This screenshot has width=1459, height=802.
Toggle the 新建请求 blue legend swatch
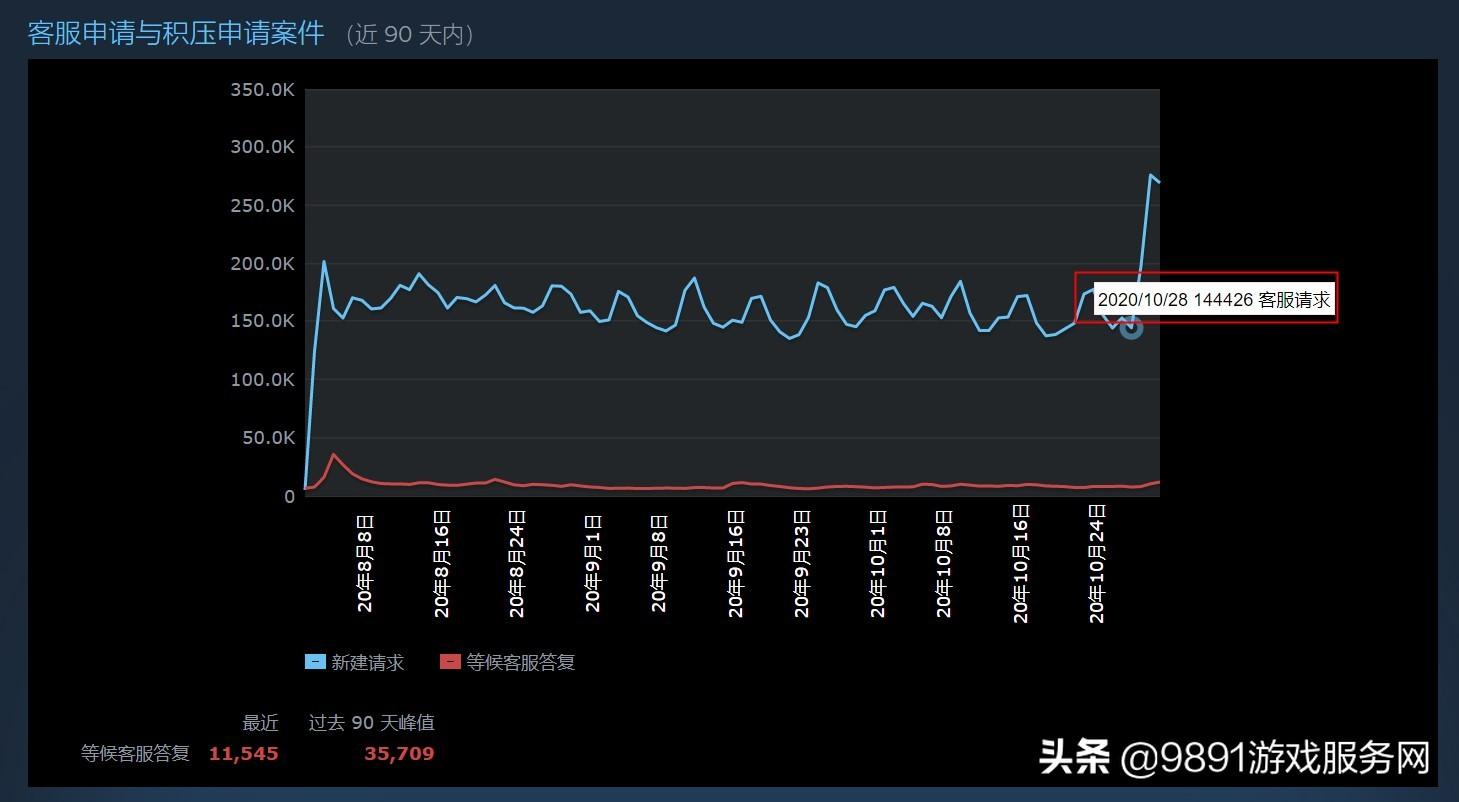click(315, 662)
